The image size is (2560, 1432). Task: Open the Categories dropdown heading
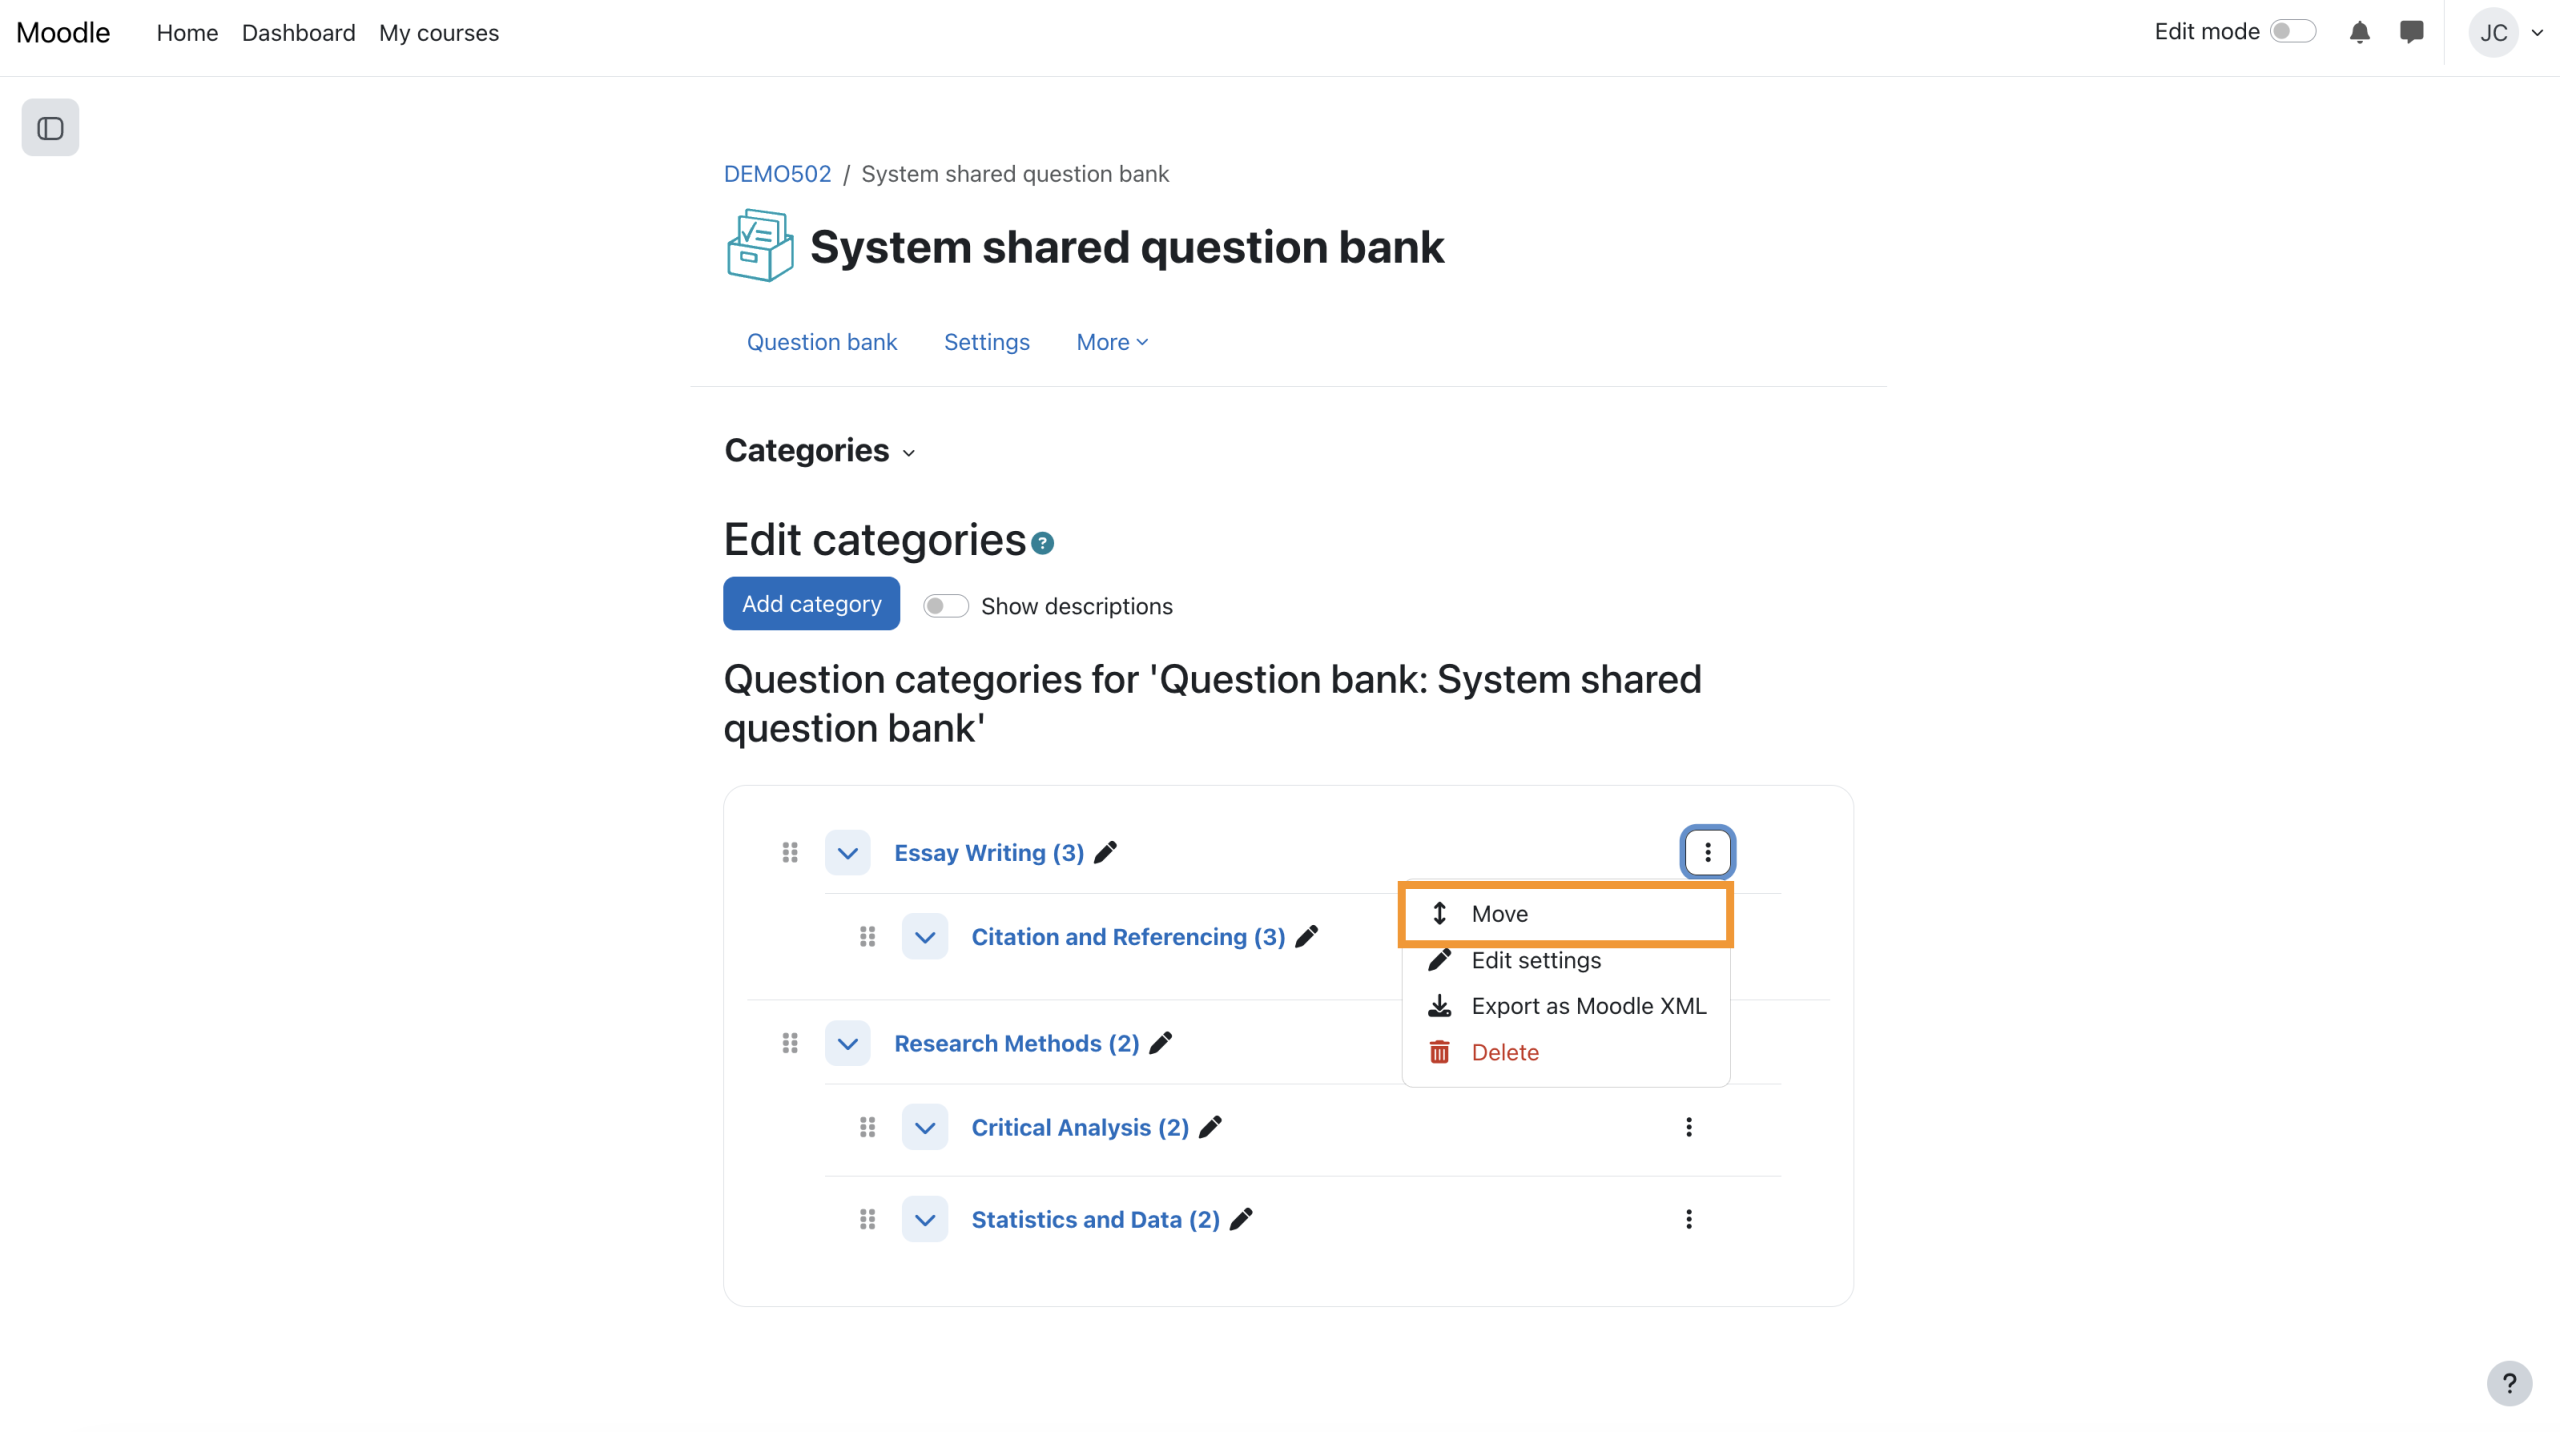tap(819, 451)
